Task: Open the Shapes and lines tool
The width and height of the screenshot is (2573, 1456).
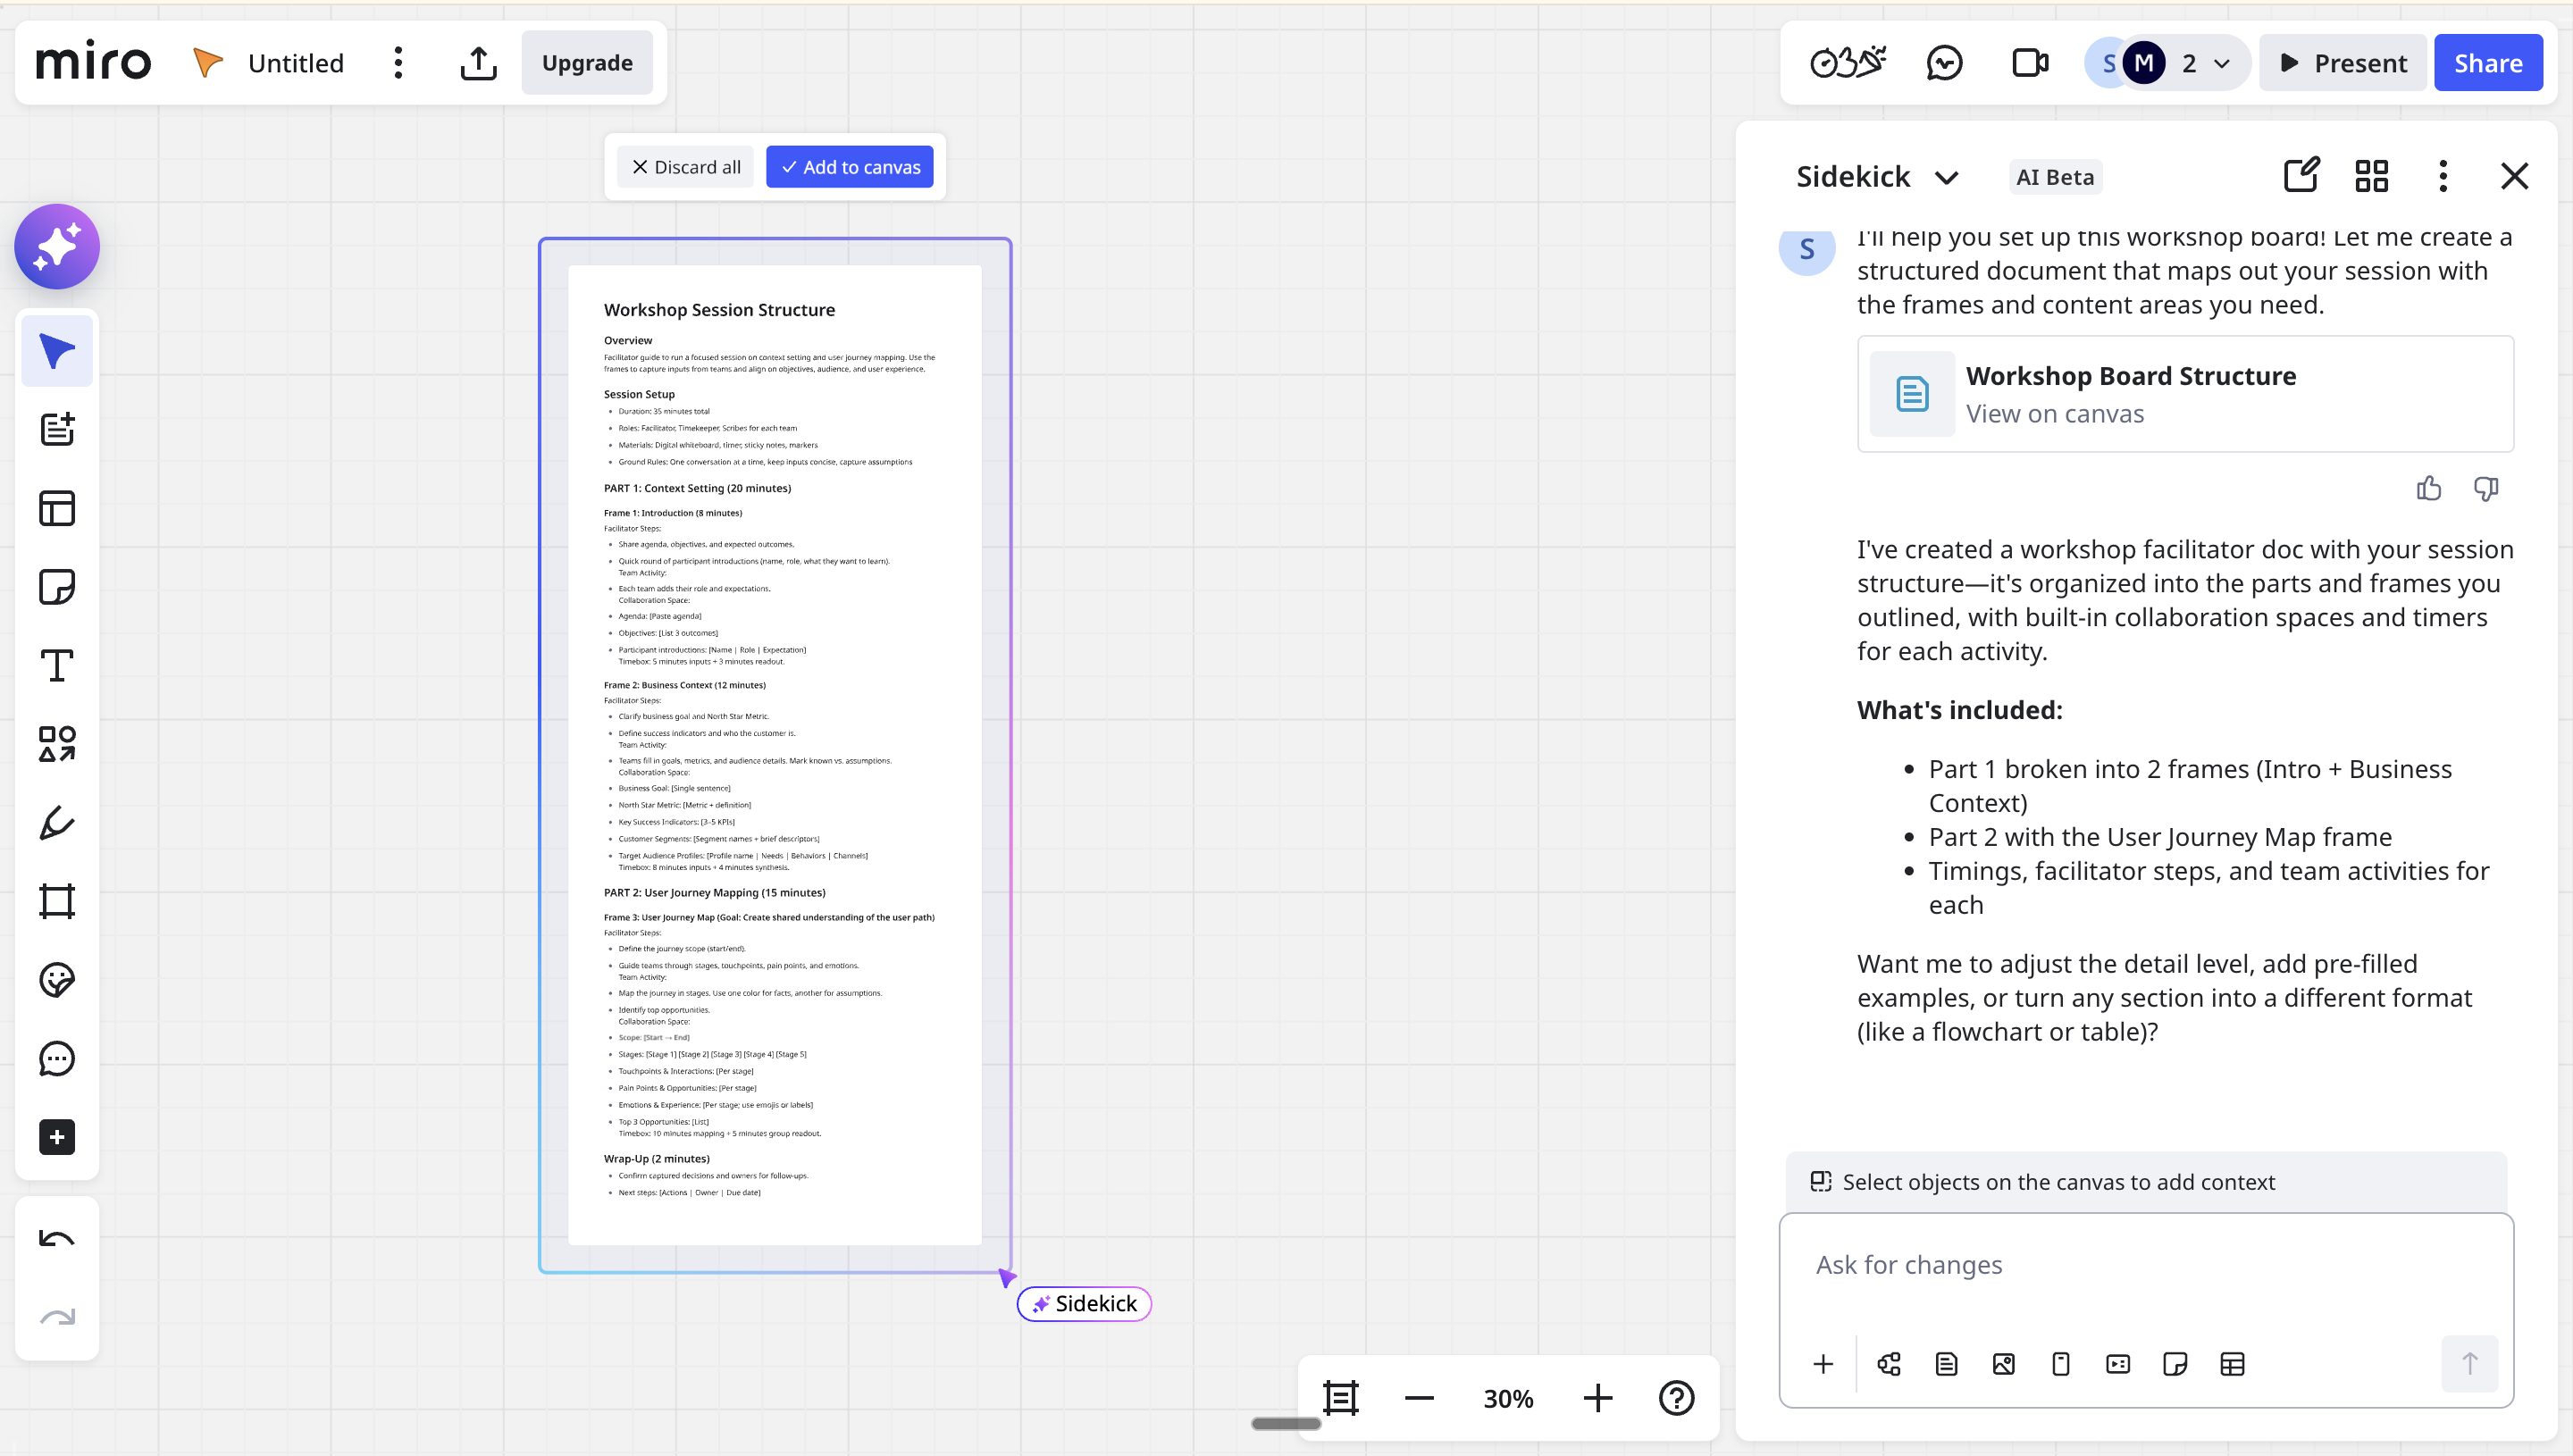Action: click(x=57, y=744)
